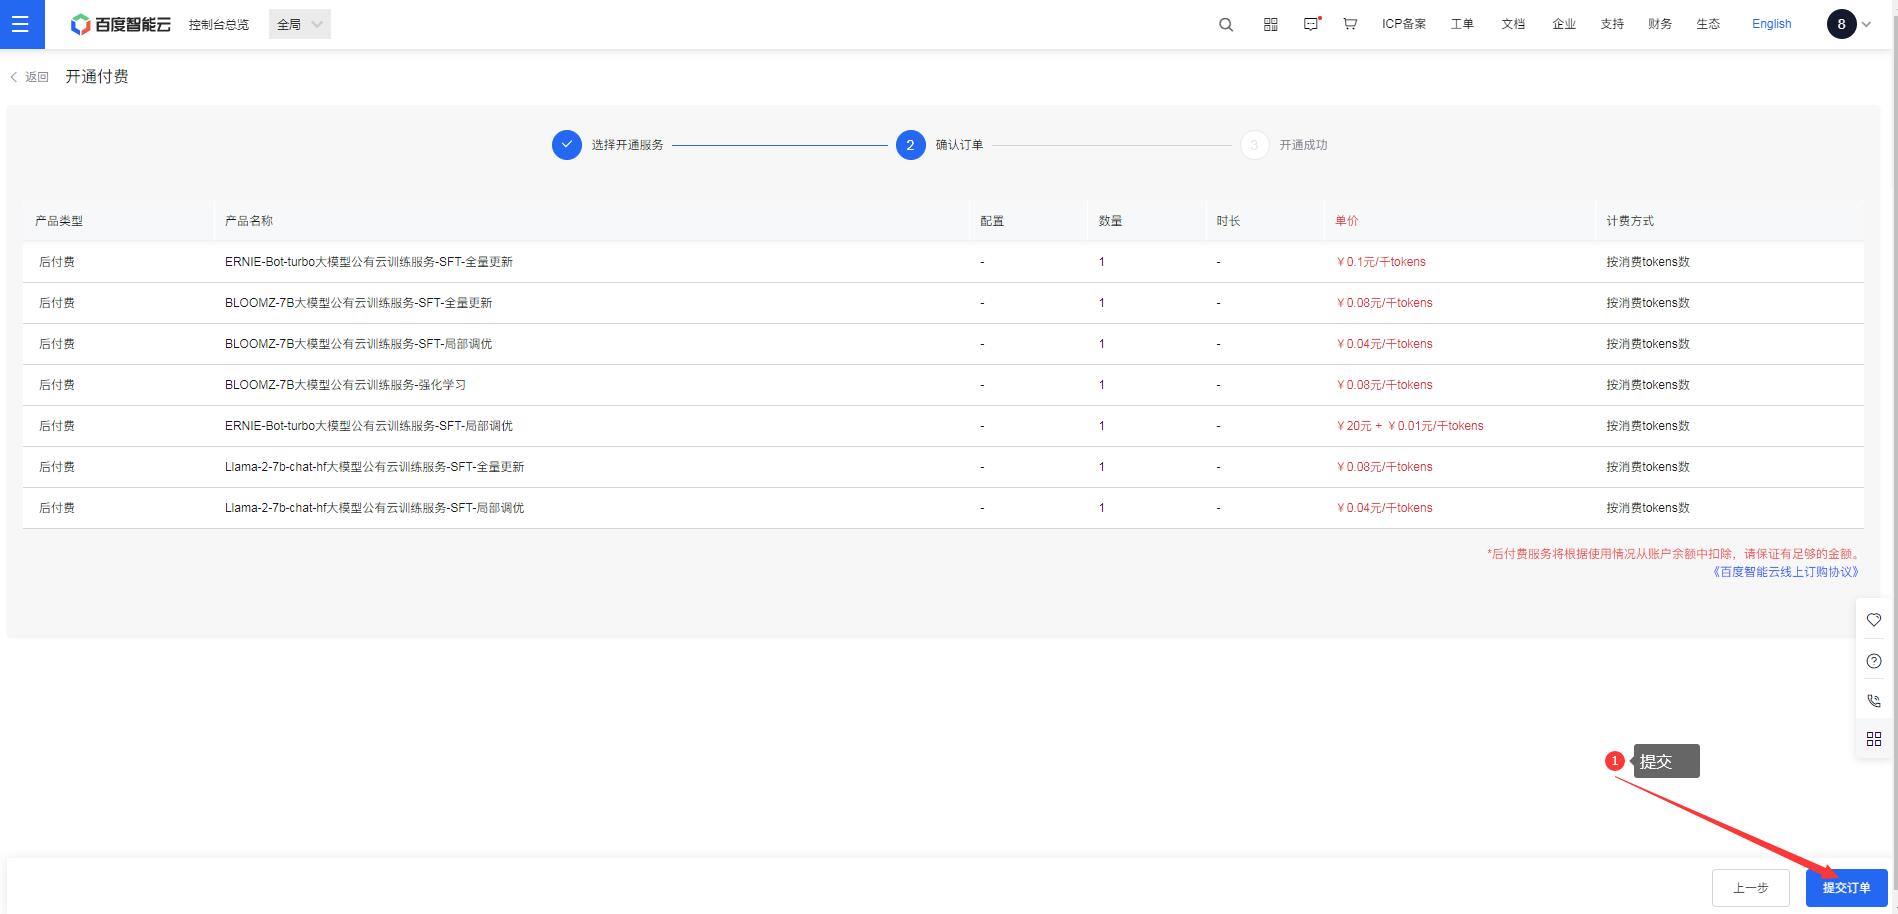Image resolution: width=1898 pixels, height=914 pixels.
Task: Open 工单 menu
Action: click(x=1462, y=24)
